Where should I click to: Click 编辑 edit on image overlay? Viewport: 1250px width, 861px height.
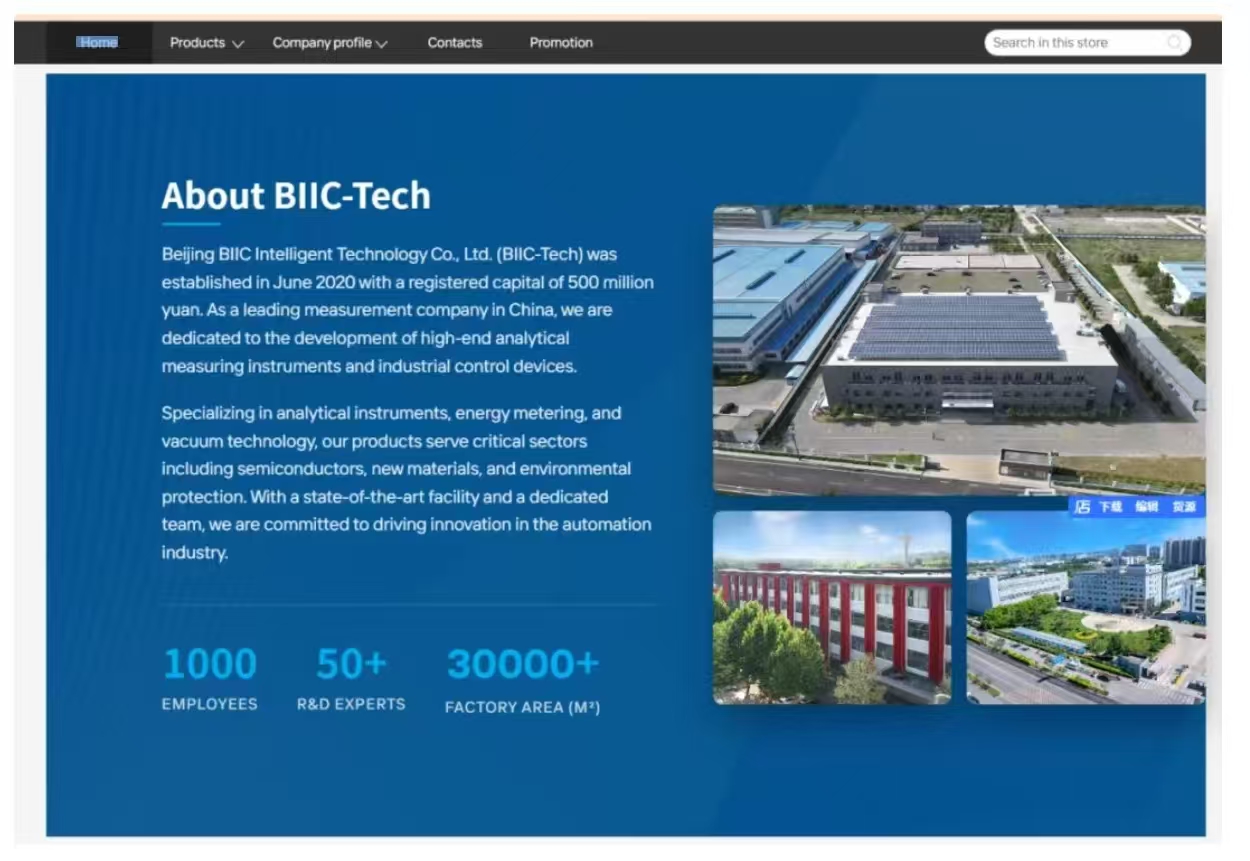pyautogui.click(x=1146, y=507)
